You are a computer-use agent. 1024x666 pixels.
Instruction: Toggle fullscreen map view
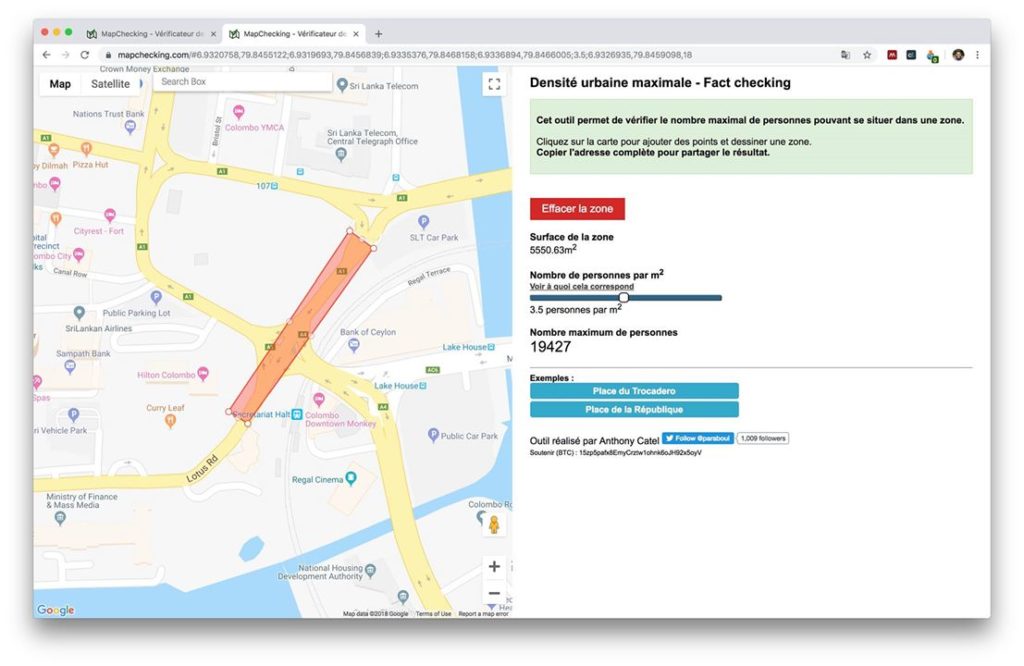point(494,84)
